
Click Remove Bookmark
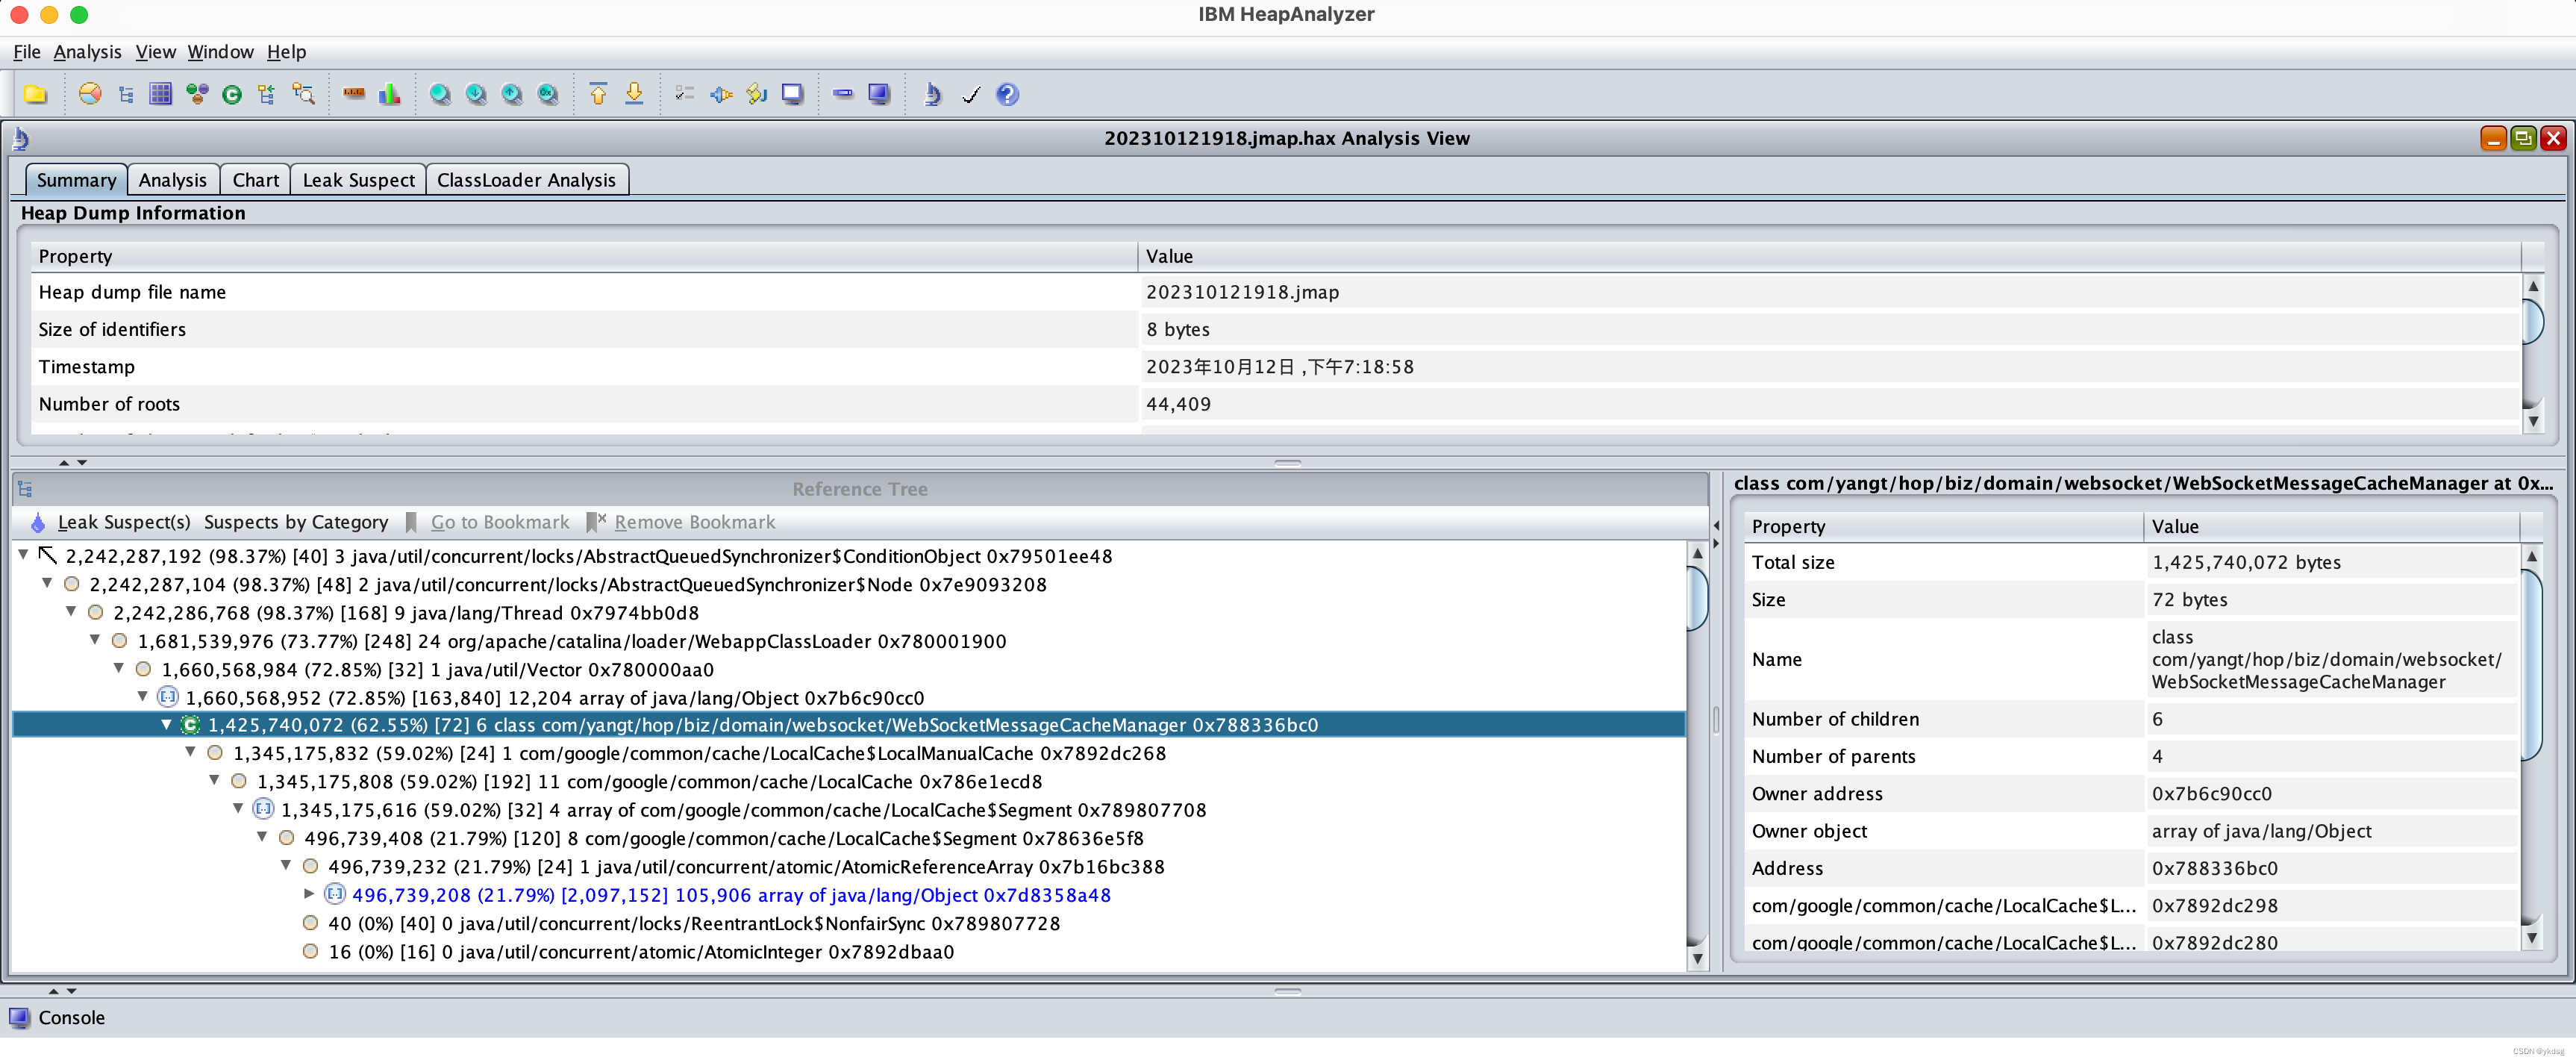[682, 522]
